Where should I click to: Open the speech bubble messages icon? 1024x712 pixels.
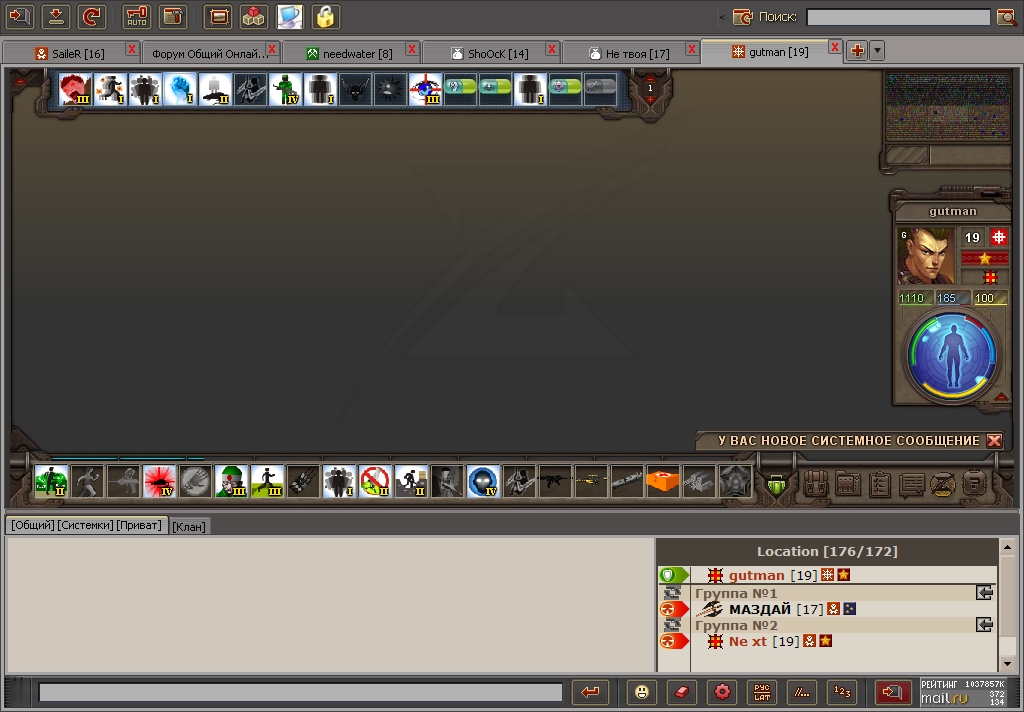(x=911, y=484)
